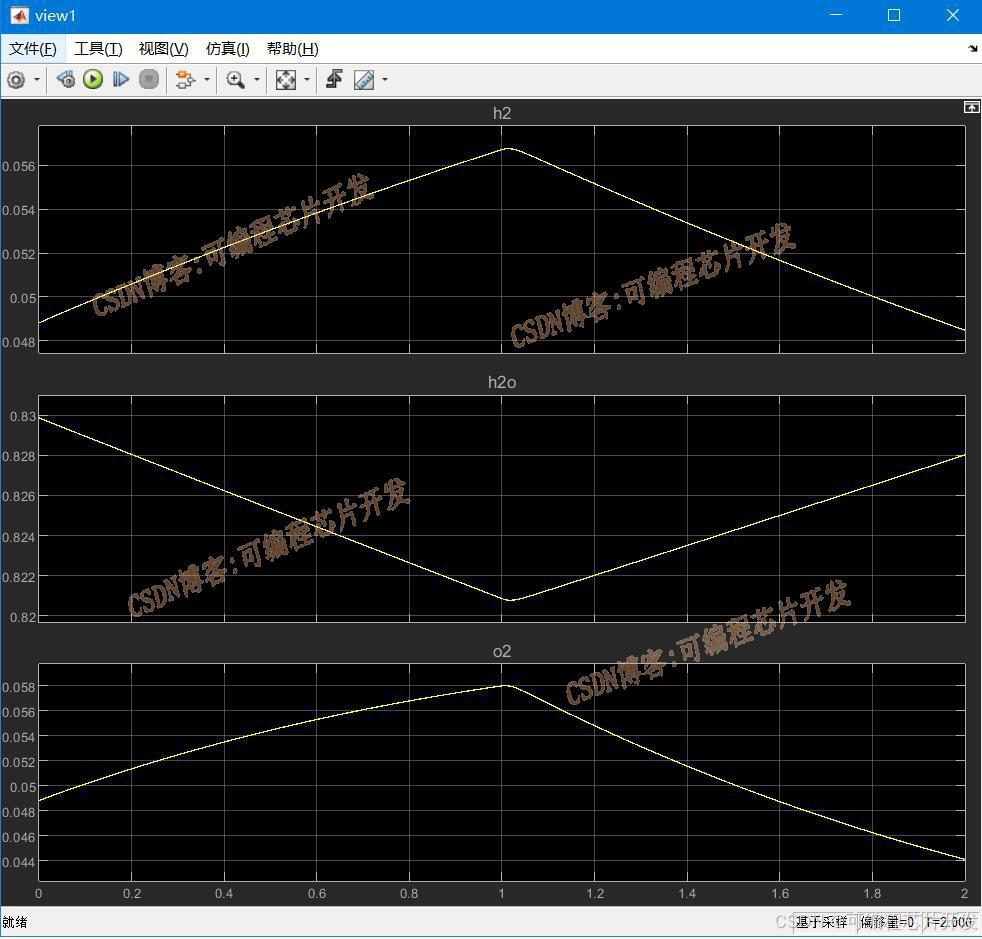Expand the scale axes dropdown arrow

(x=307, y=80)
